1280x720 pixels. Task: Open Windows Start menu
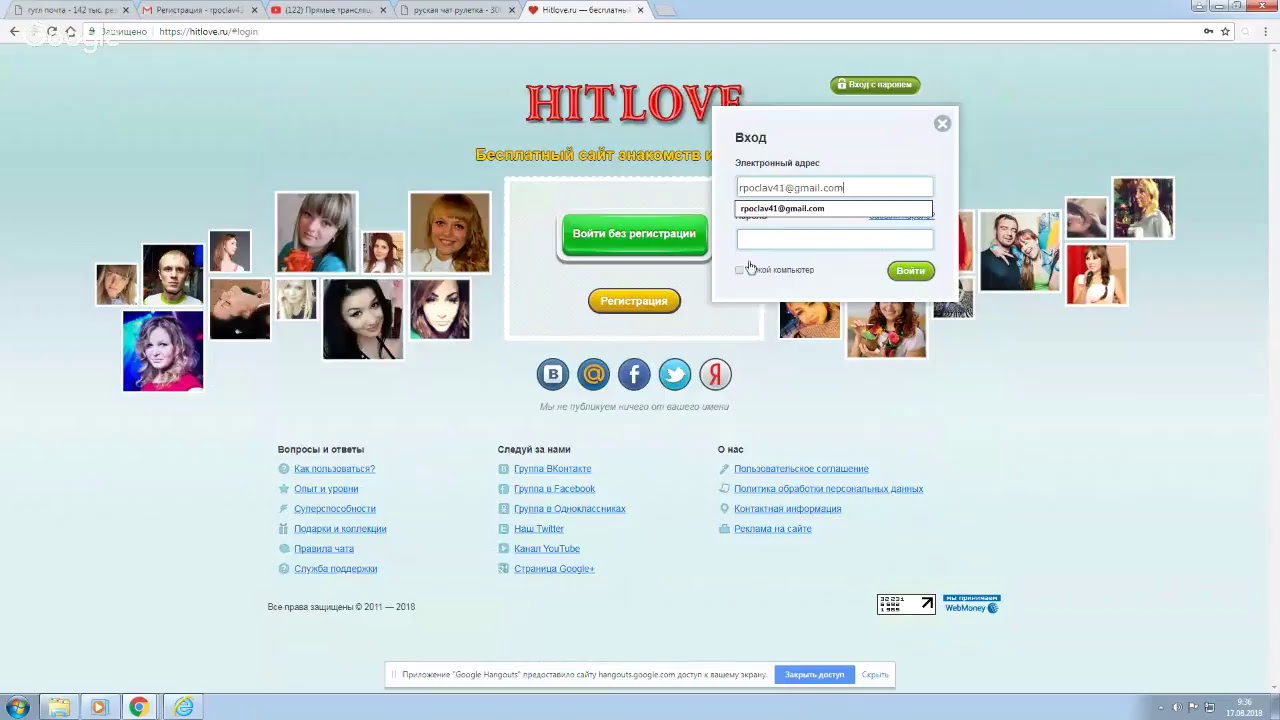click(x=18, y=707)
